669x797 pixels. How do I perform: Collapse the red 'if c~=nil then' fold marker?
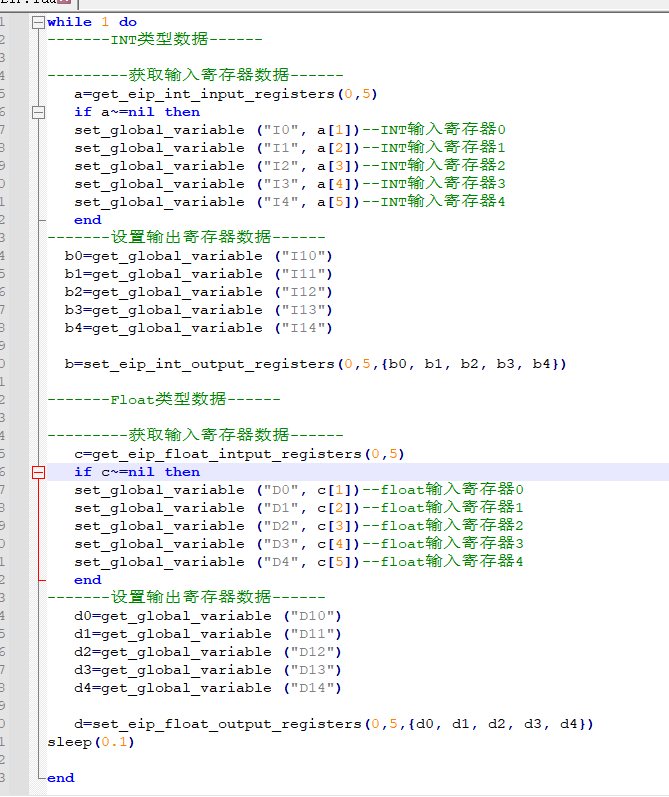[x=38, y=472]
